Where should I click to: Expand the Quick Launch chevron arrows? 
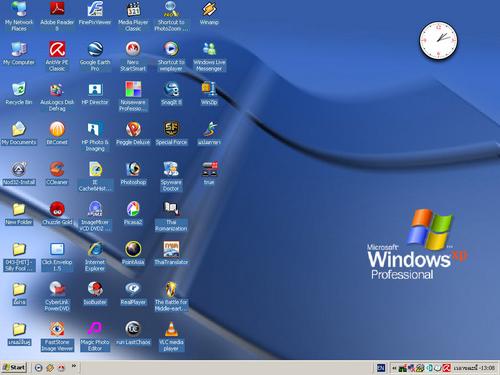(x=74, y=366)
